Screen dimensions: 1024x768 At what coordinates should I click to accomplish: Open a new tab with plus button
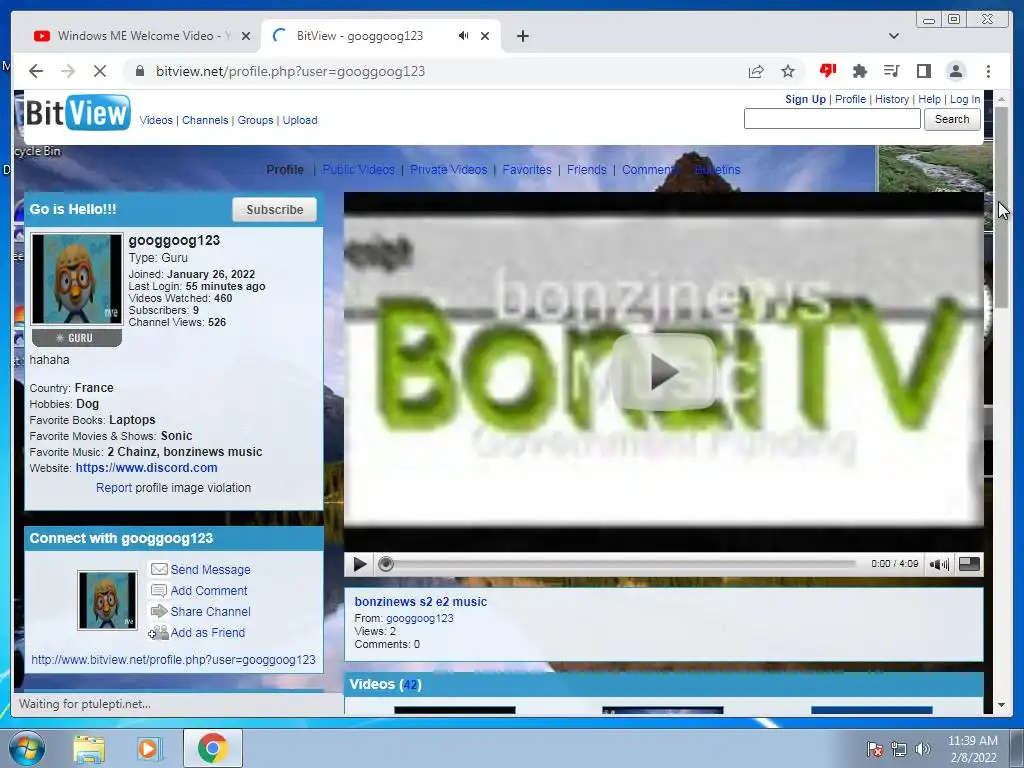(522, 36)
